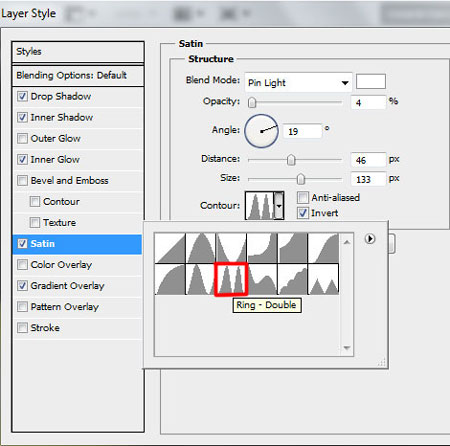Pick the Rolling Slope Descending contour
This screenshot has width=450, height=446.
point(262,279)
